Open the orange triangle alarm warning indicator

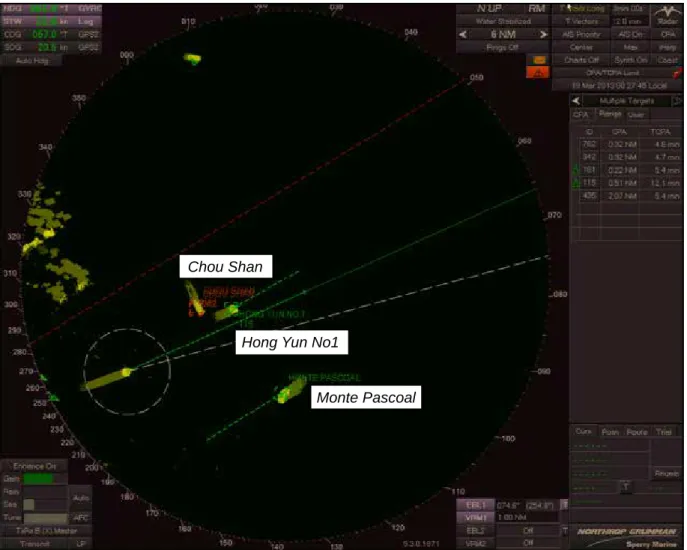[538, 72]
